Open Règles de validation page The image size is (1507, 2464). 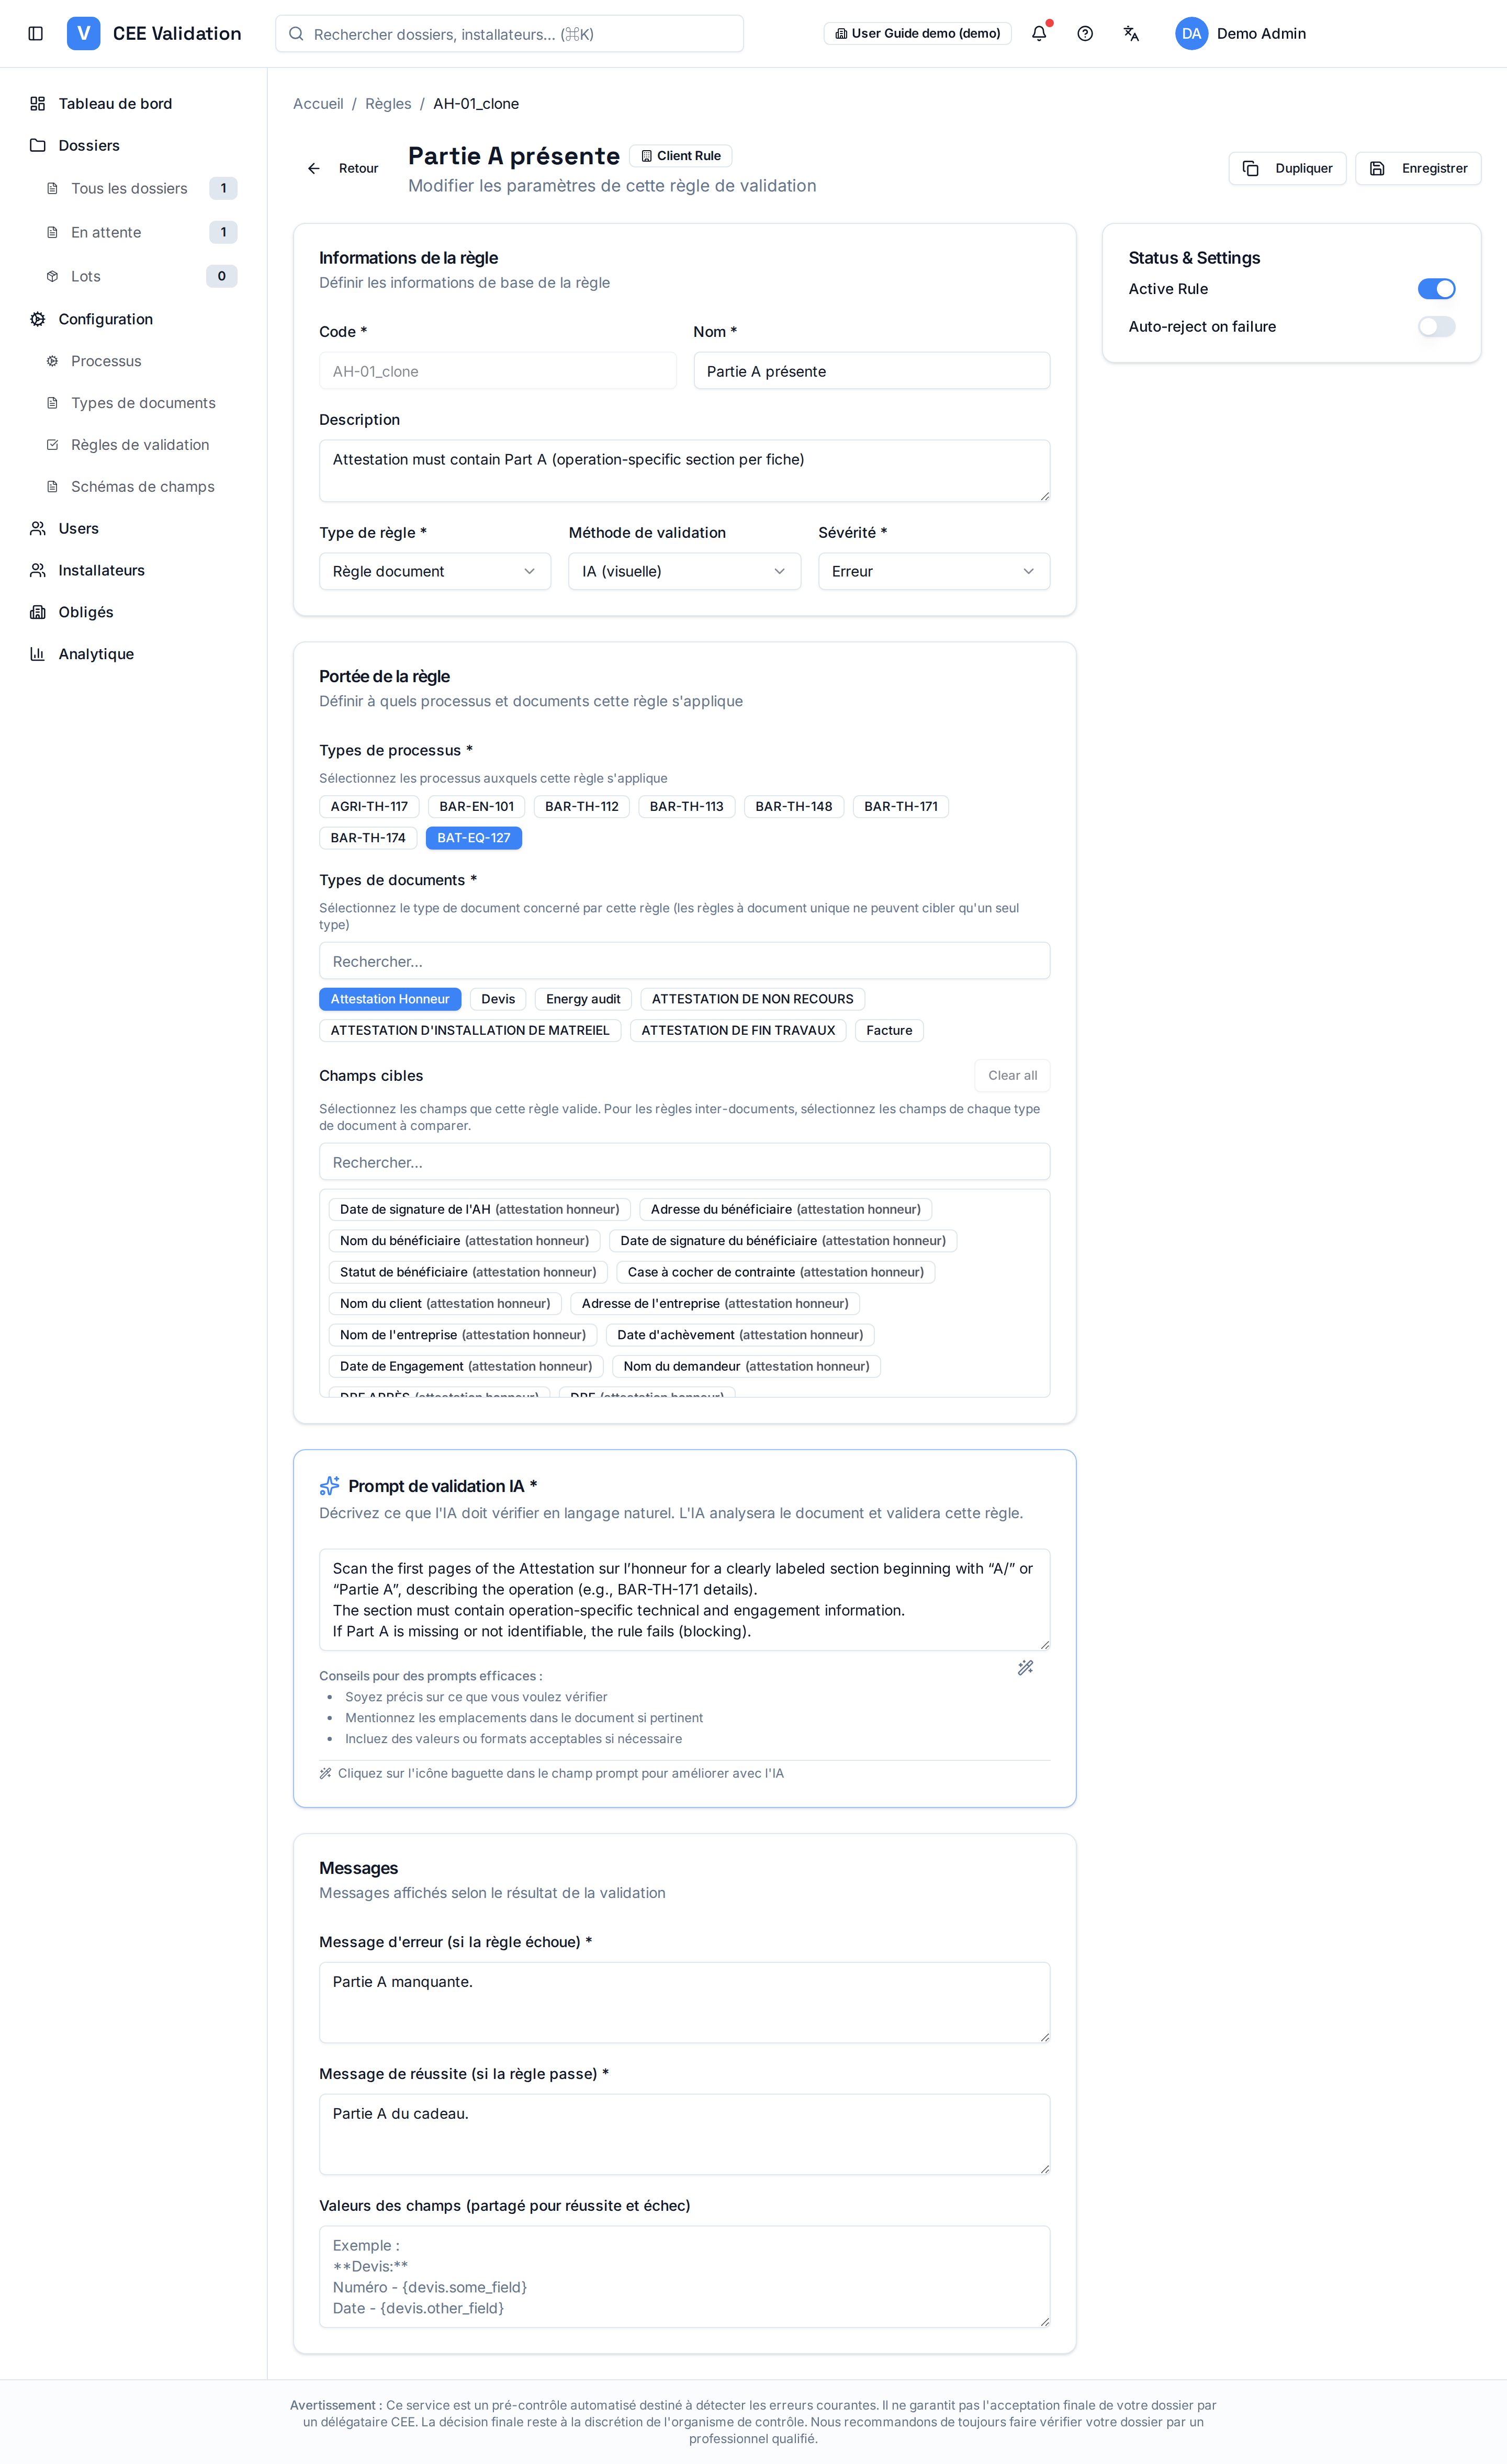[x=139, y=445]
